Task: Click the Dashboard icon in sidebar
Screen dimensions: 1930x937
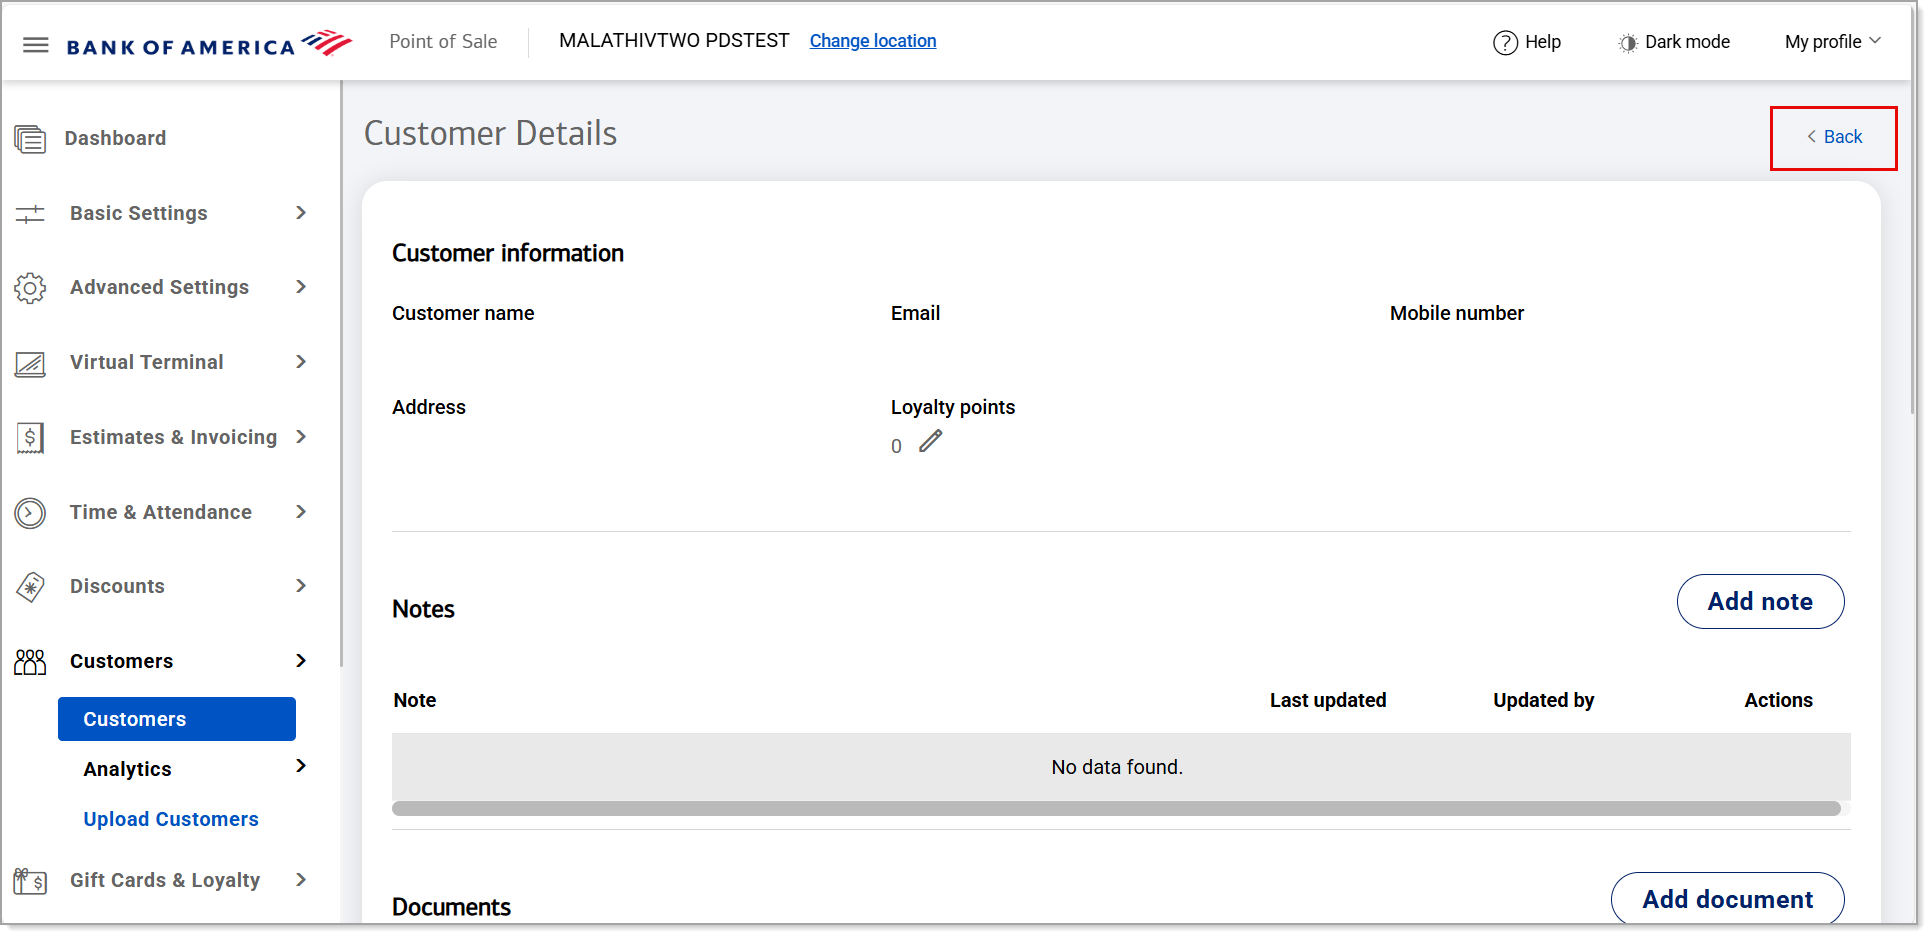Action: coord(30,138)
